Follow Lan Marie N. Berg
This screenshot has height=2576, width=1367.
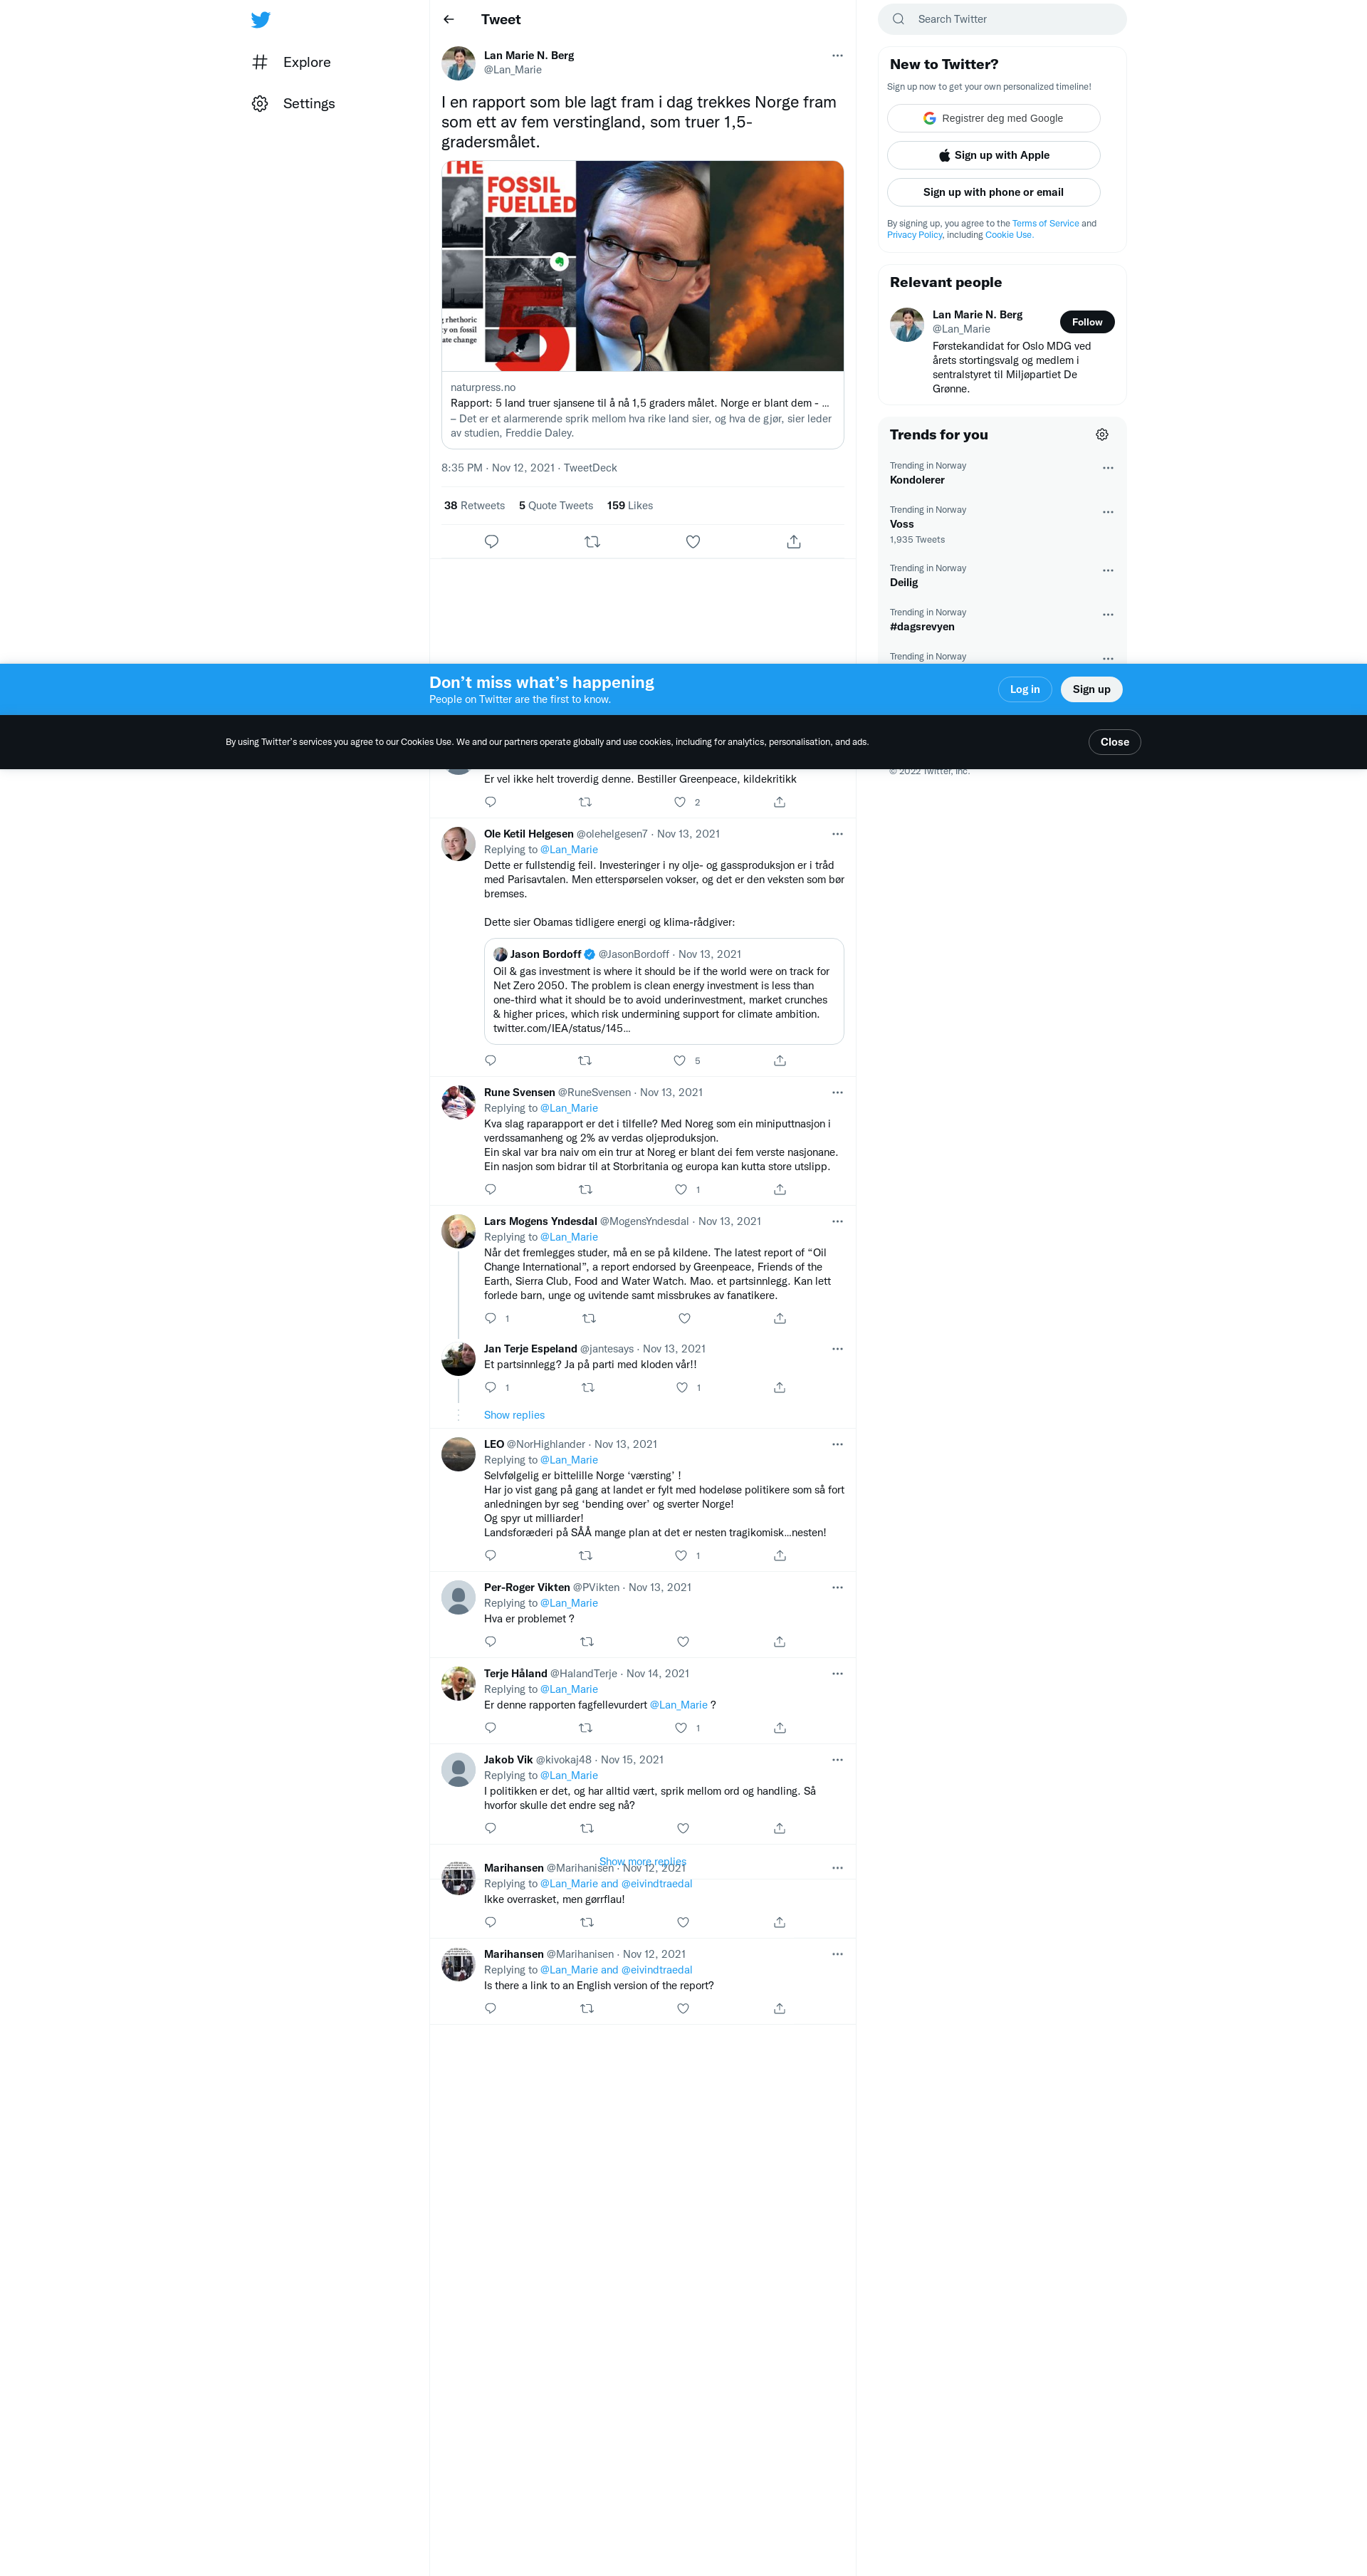tap(1087, 322)
